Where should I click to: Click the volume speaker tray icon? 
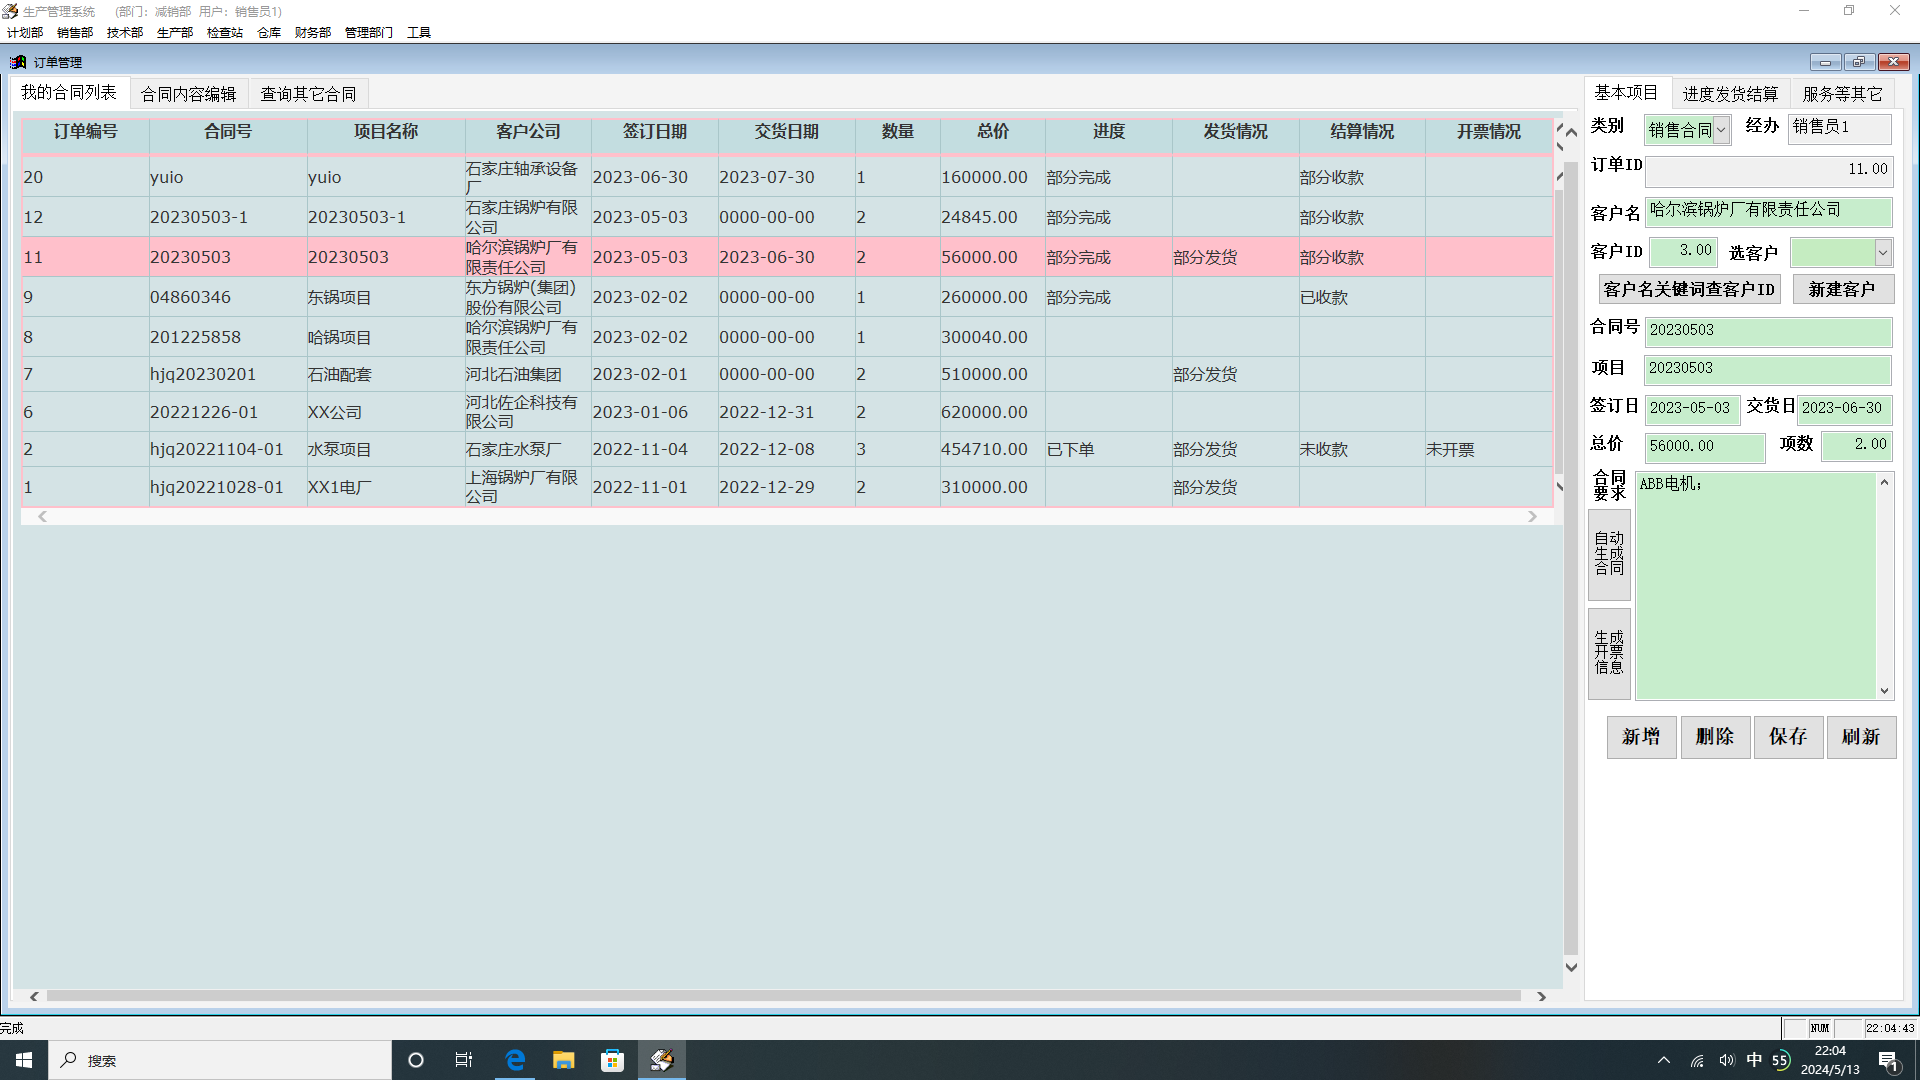pyautogui.click(x=1726, y=1060)
